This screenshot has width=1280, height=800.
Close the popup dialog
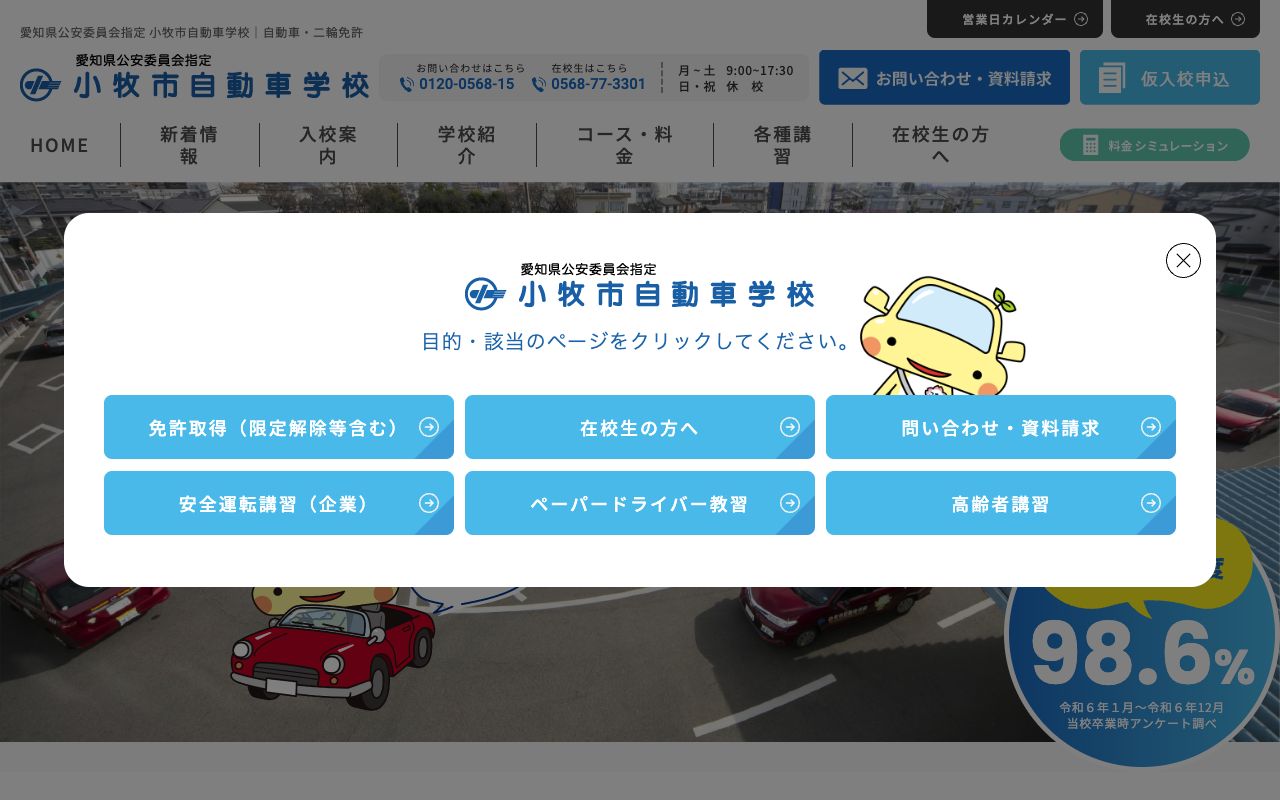pyautogui.click(x=1183, y=260)
